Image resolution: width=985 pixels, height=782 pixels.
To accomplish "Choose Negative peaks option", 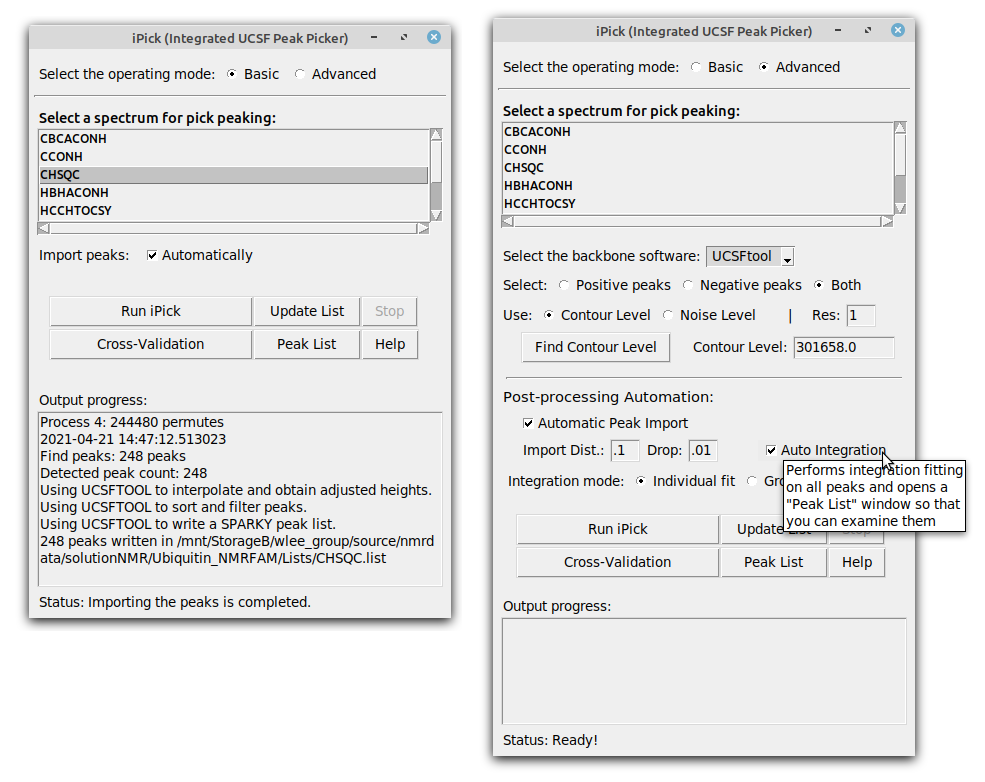I will [x=688, y=285].
